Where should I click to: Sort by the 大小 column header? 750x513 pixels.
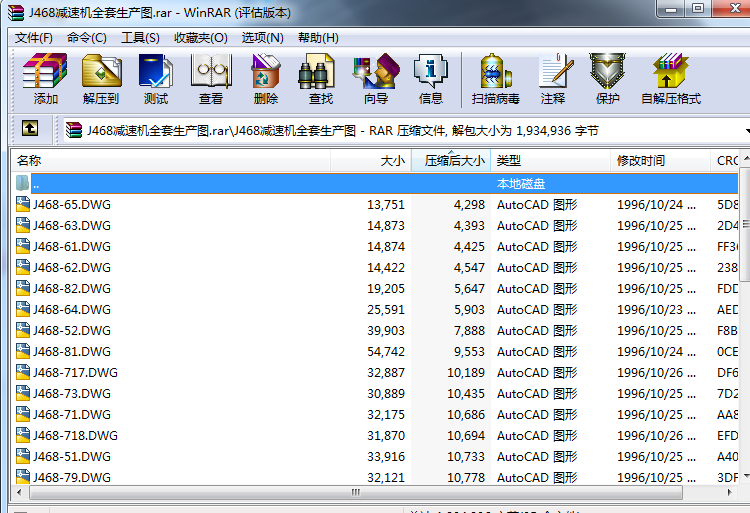pyautogui.click(x=371, y=161)
